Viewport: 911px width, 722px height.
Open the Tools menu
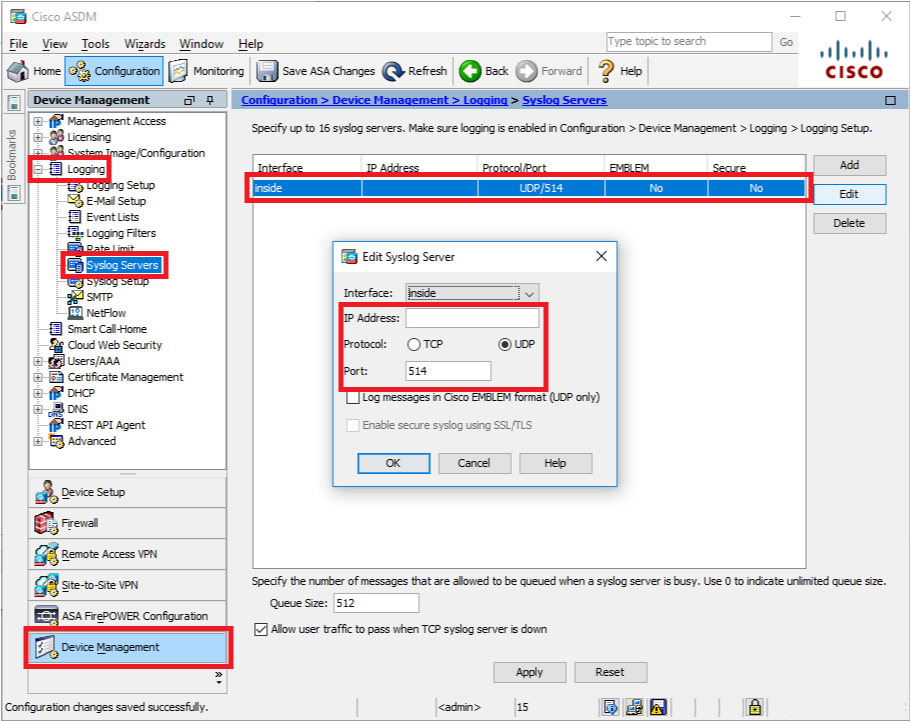[95, 44]
